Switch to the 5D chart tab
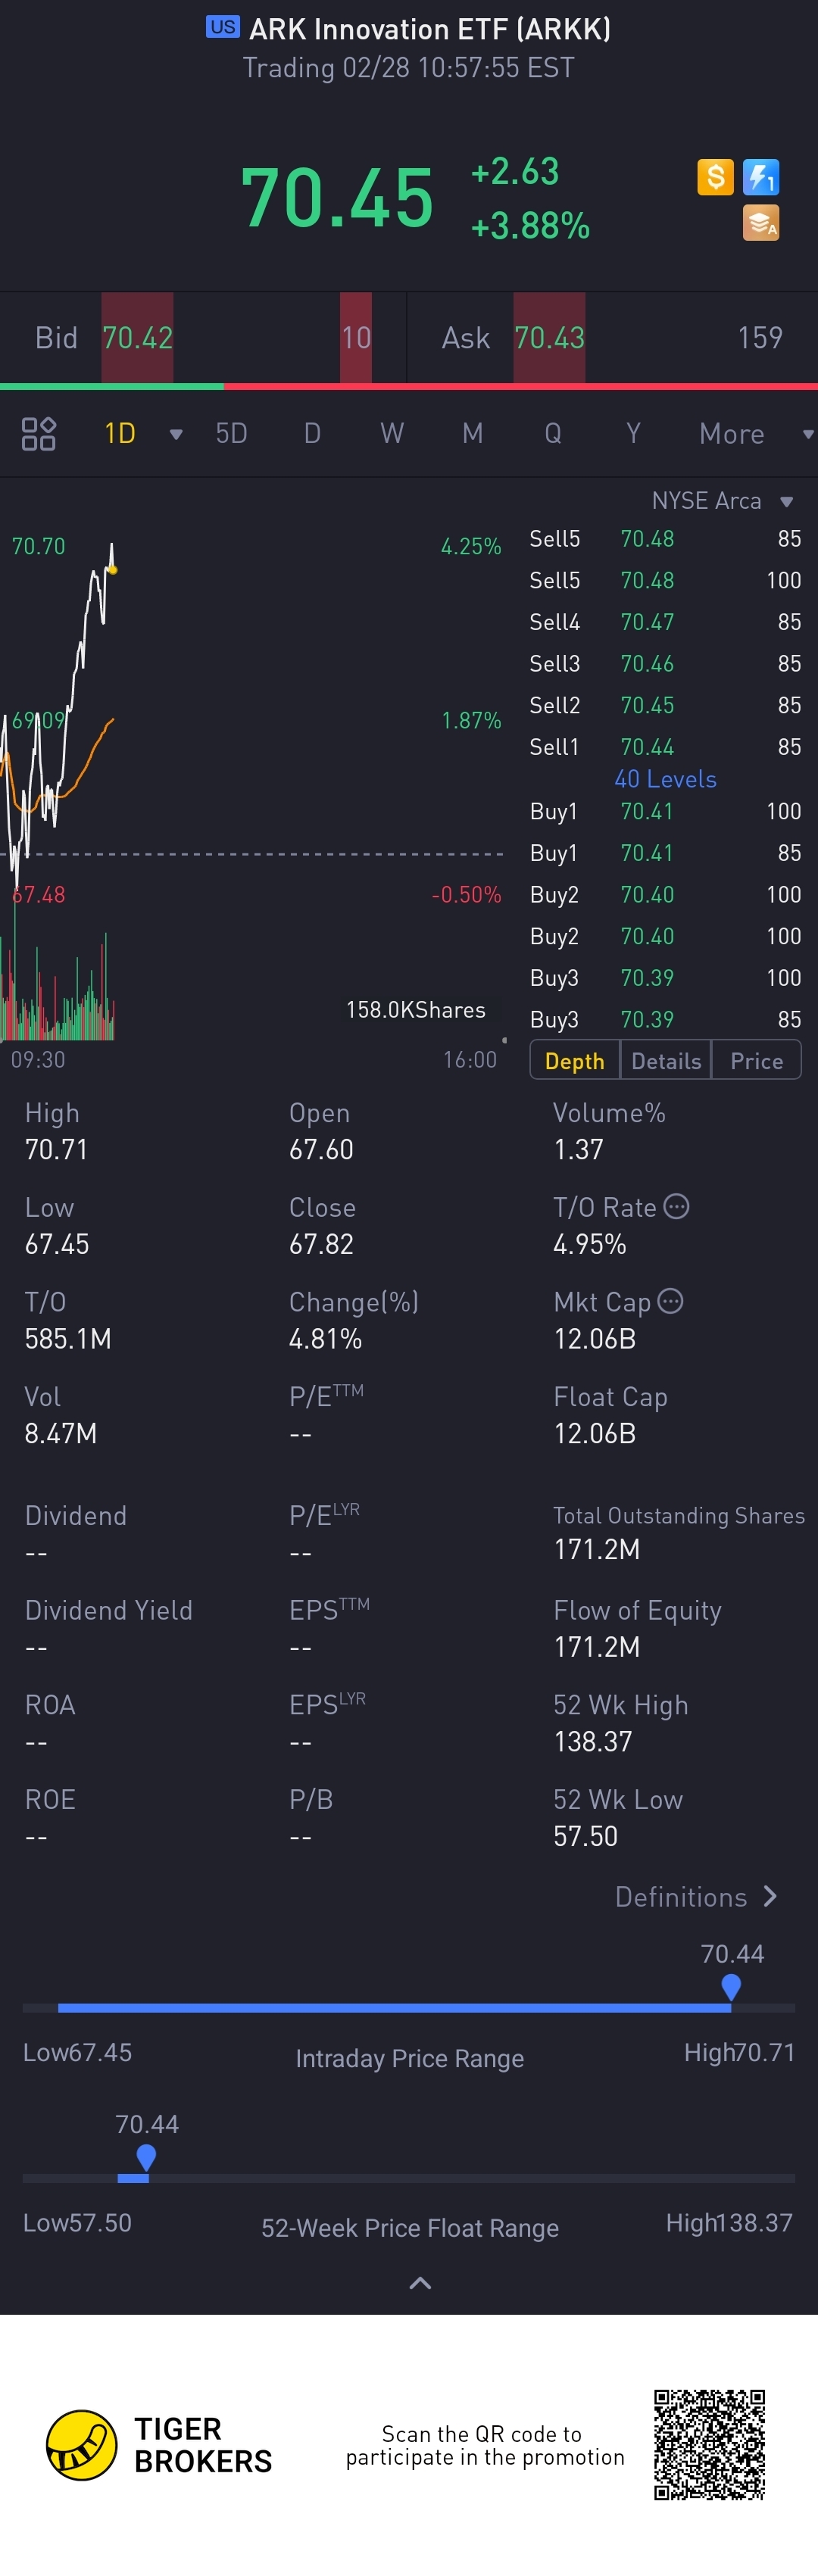Viewport: 818px width, 2576px height. [x=231, y=434]
